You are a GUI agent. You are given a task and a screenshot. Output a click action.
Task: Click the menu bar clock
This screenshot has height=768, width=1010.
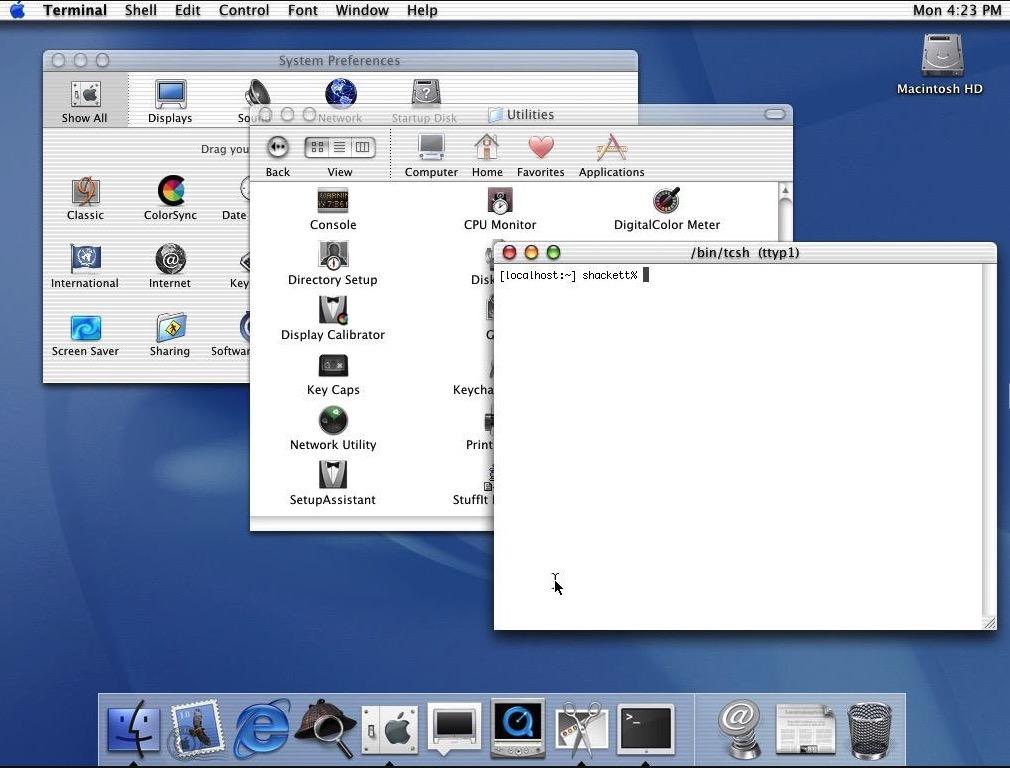pyautogui.click(x=957, y=10)
